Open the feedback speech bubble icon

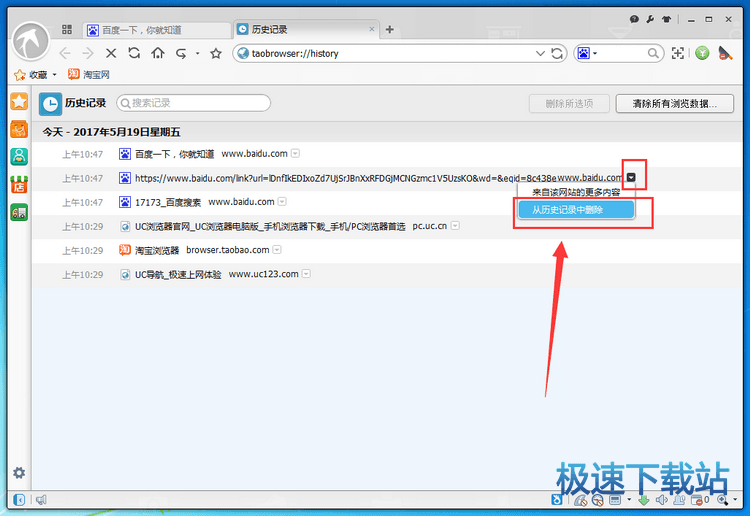pyautogui.click(x=634, y=19)
